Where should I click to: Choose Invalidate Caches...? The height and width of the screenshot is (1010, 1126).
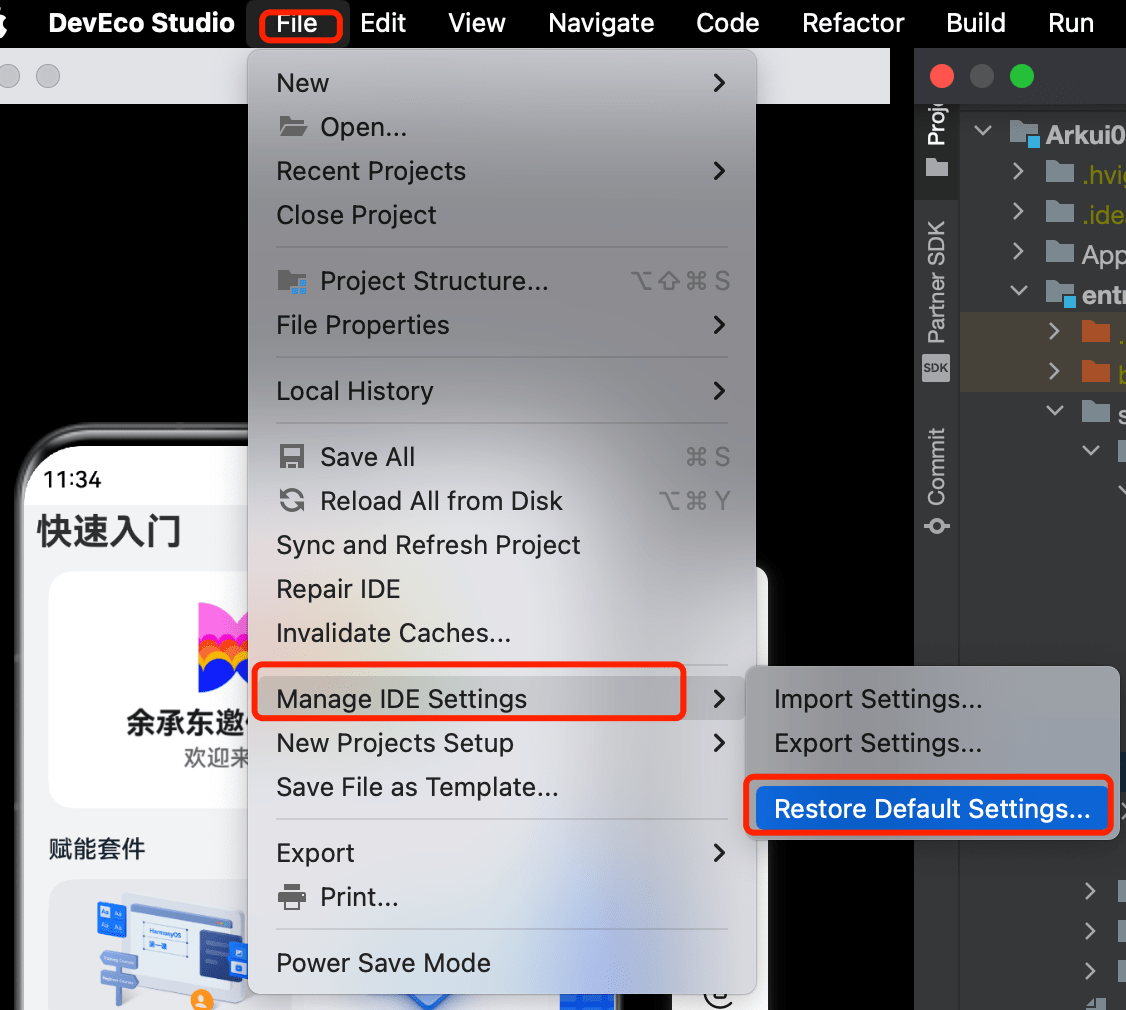coord(501,633)
